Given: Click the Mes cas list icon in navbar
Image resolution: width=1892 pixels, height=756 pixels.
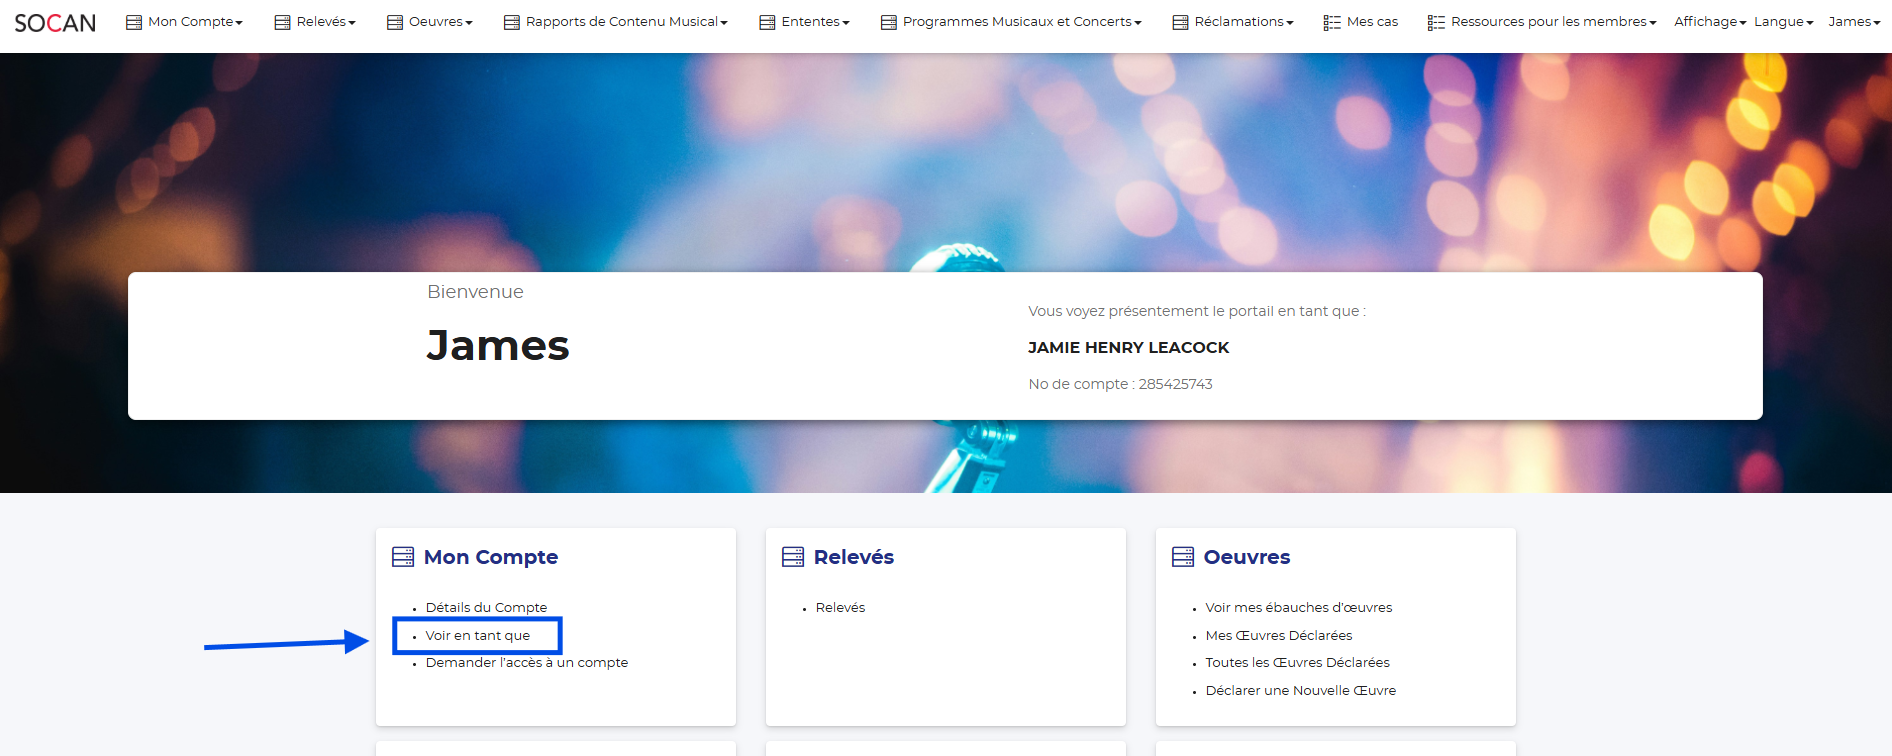Looking at the screenshot, I should point(1332,22).
